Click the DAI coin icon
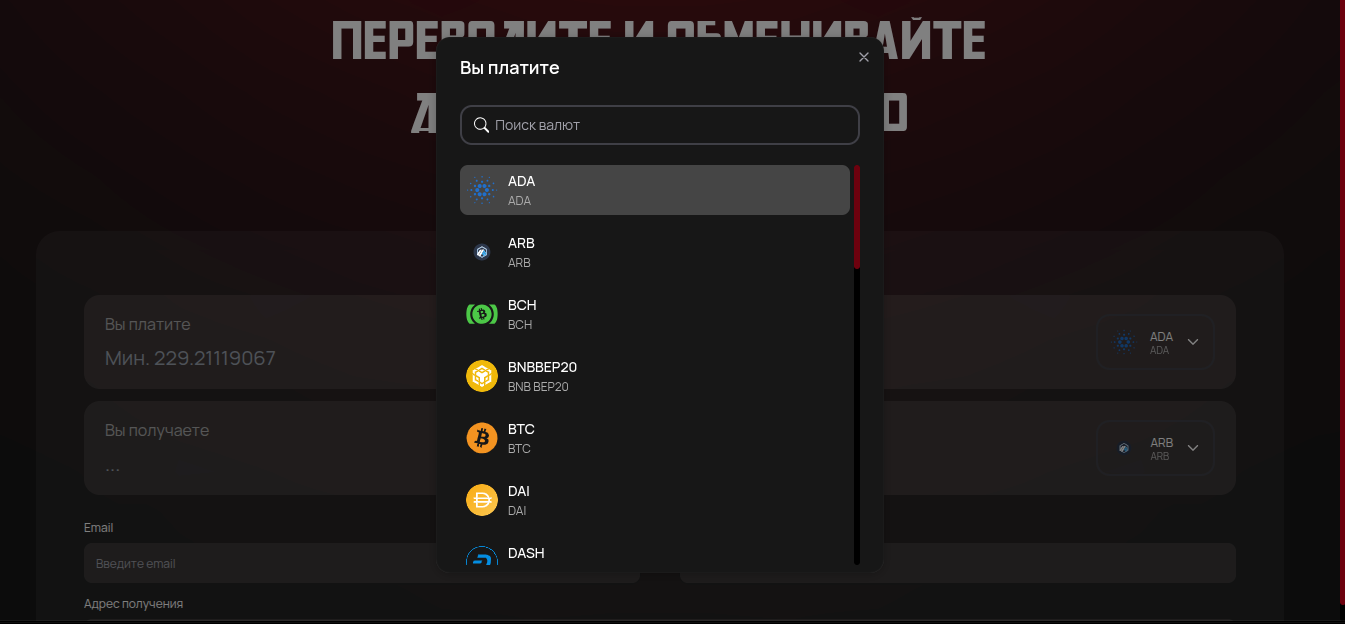Viewport: 1345px width, 624px height. pos(482,500)
